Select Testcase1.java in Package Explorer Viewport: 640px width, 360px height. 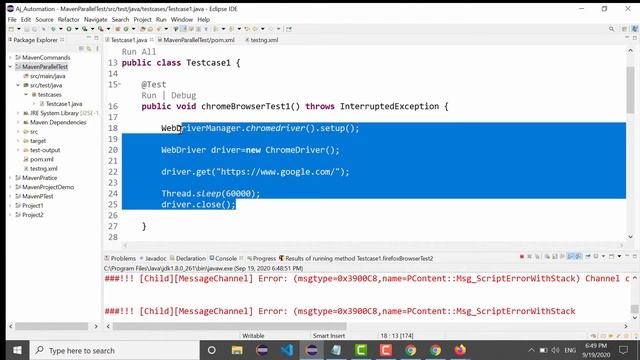tap(64, 104)
